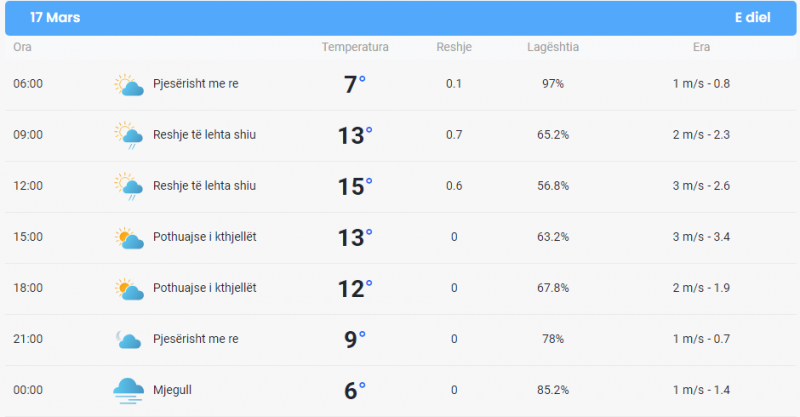The image size is (800, 417).
Task: Click the 17 Mars date header
Action: pos(55,17)
